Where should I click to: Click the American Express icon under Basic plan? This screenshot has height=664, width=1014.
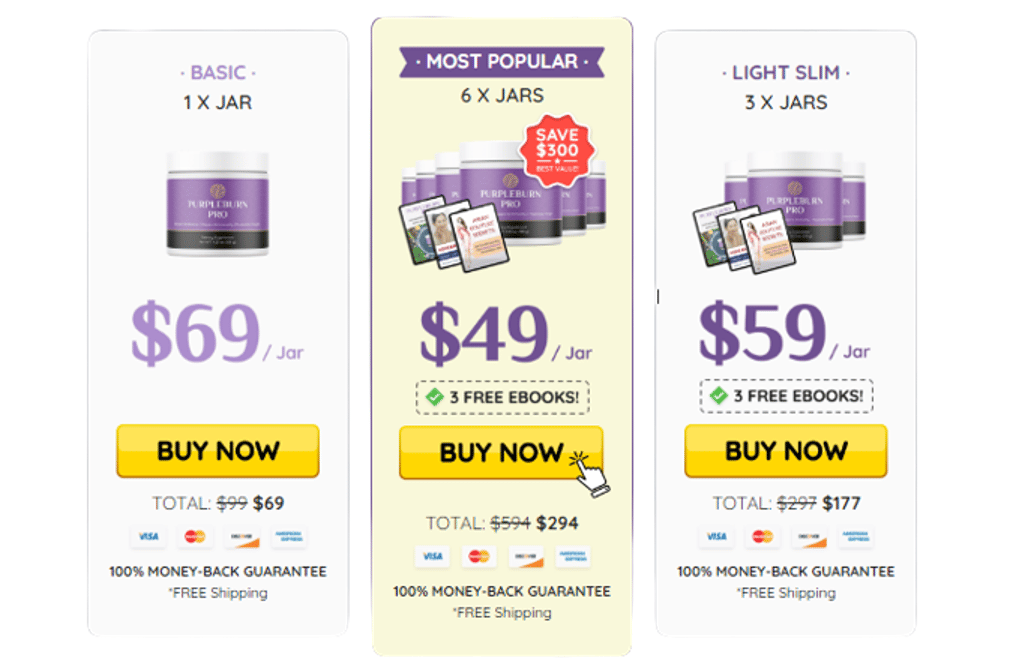(x=288, y=537)
